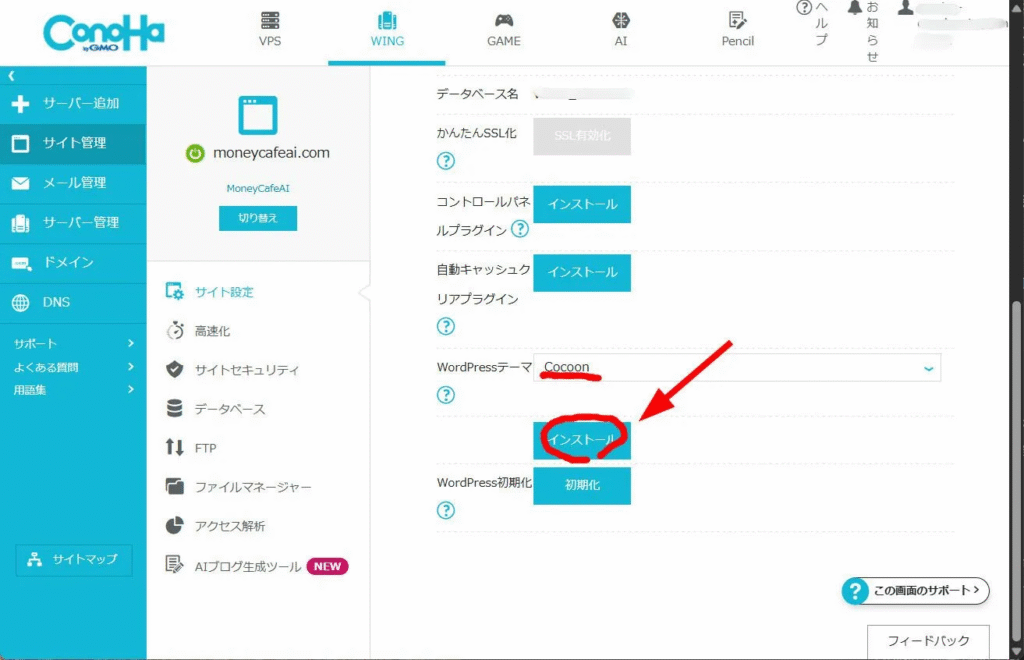This screenshot has width=1024, height=660.
Task: Click the データベース cylinder icon
Action: point(174,409)
